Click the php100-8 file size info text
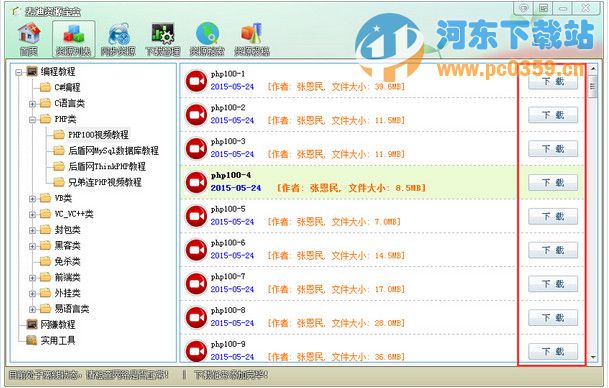The image size is (609, 388). click(336, 323)
